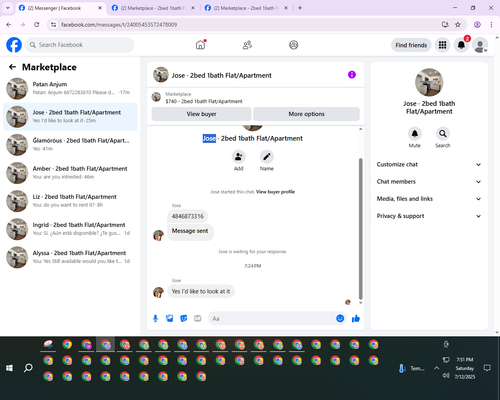500x400 pixels.
Task: Open the Amber 2bed 1bath conversation
Action: (70, 173)
